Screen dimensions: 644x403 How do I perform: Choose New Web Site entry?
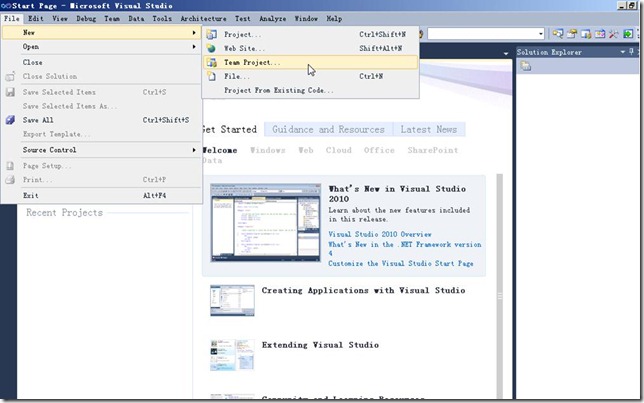[310, 48]
